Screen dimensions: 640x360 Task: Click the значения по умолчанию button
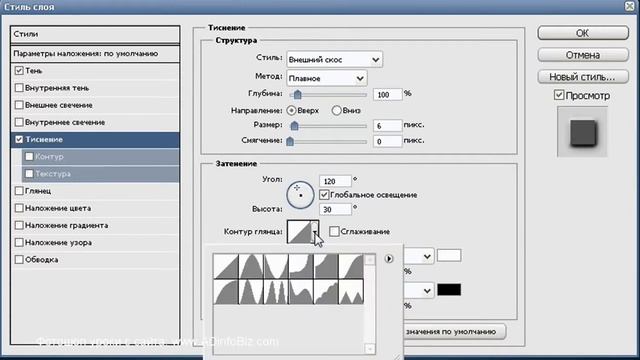tap(454, 331)
